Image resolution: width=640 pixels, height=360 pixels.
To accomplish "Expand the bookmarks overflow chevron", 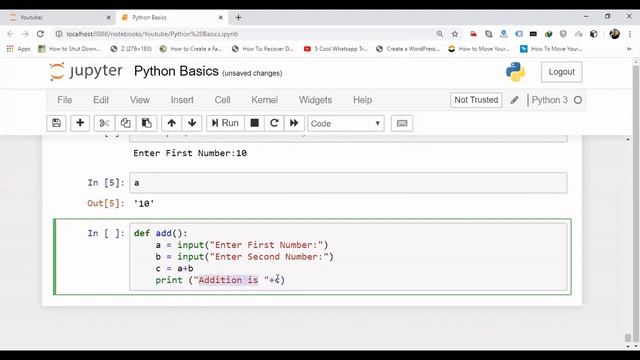I will tap(629, 49).
